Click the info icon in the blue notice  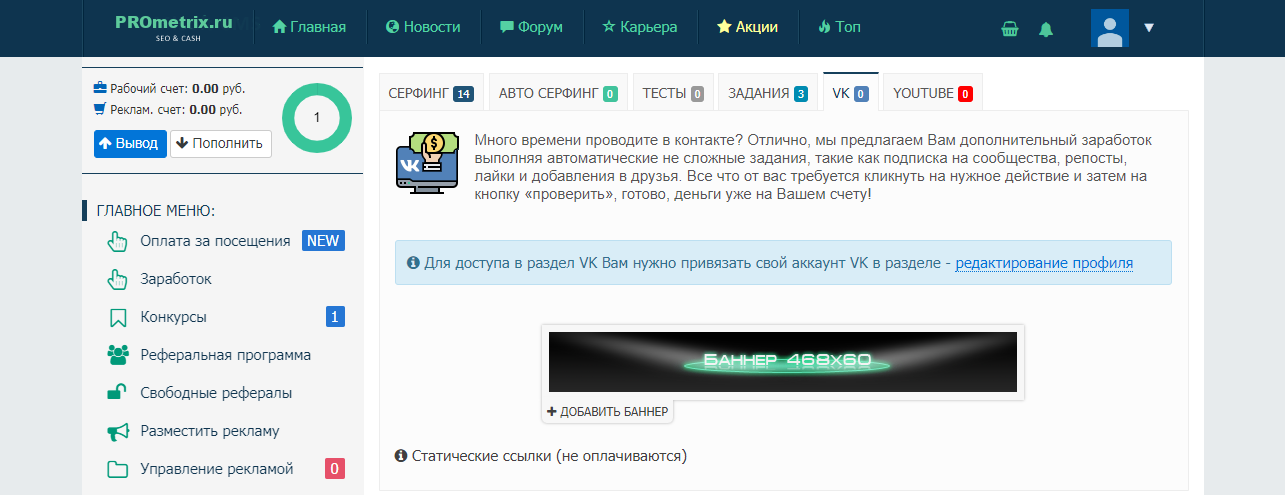pyautogui.click(x=414, y=263)
